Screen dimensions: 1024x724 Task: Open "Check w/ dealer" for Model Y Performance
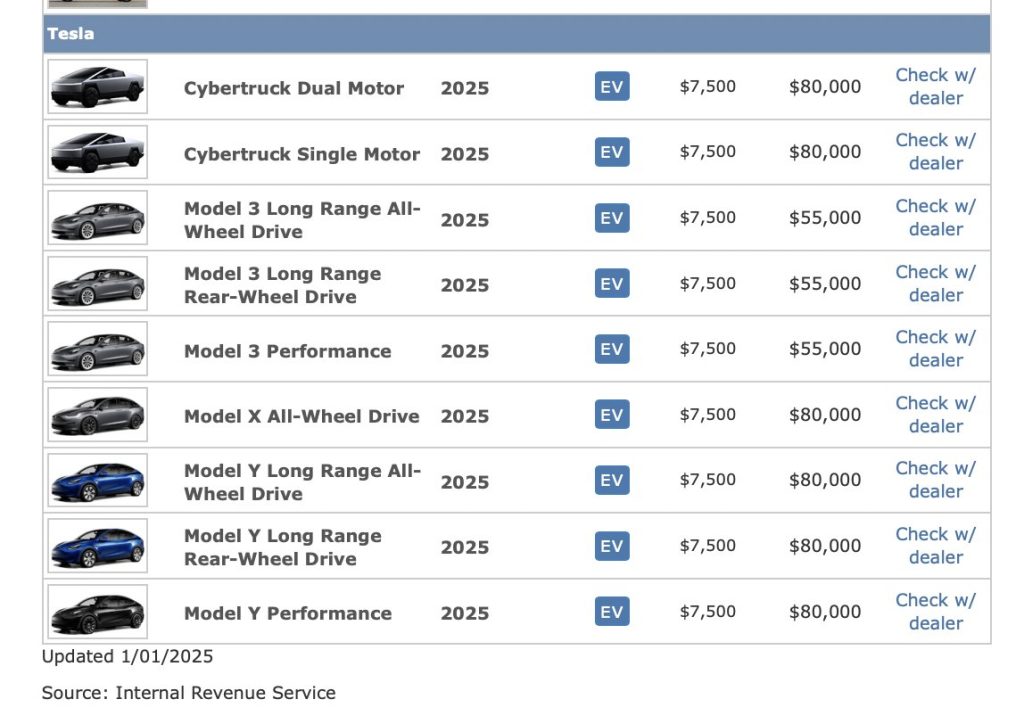coord(935,612)
